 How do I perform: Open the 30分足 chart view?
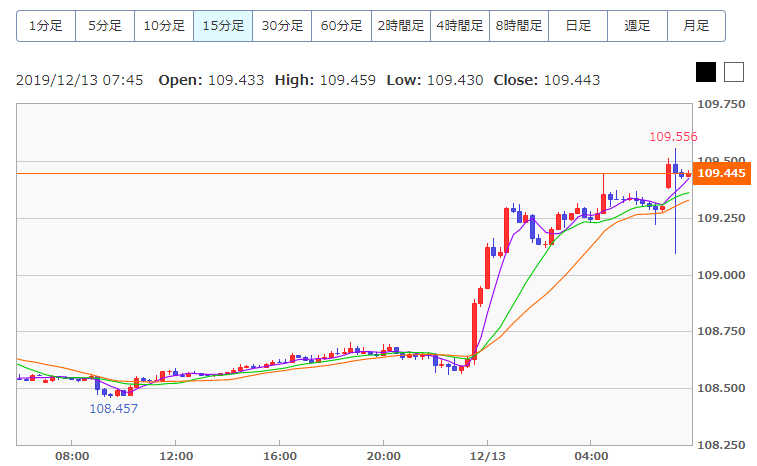point(282,26)
